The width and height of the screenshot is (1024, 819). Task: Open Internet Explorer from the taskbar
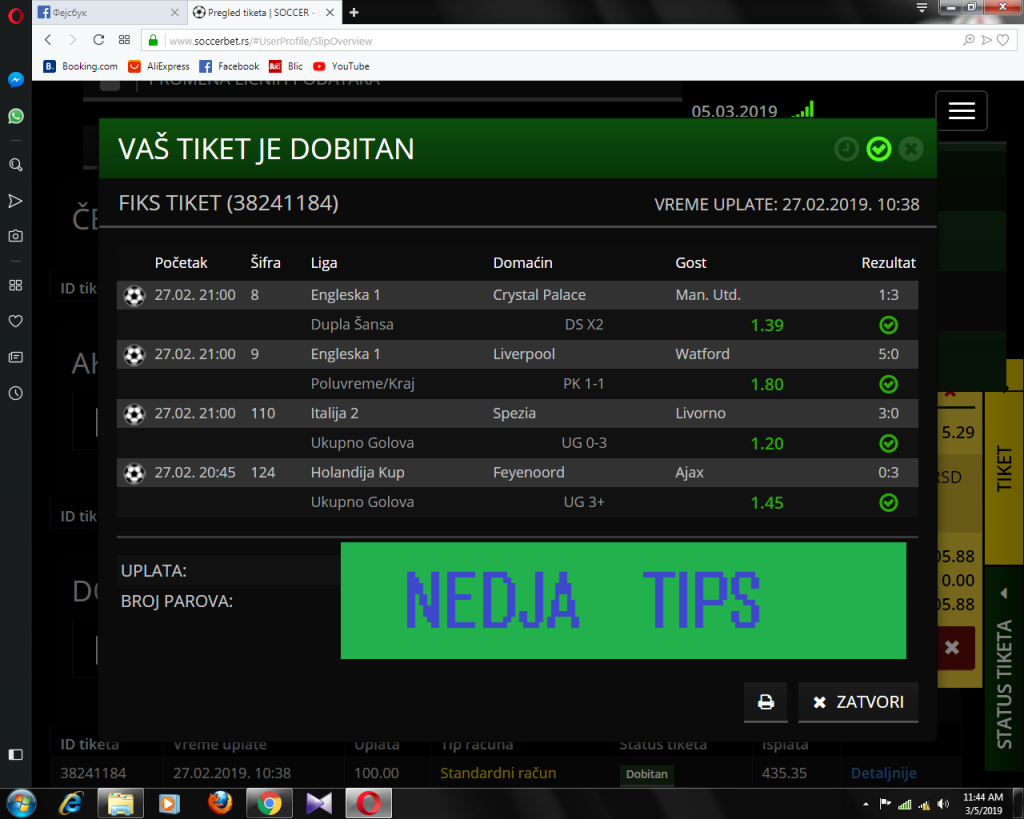[71, 803]
